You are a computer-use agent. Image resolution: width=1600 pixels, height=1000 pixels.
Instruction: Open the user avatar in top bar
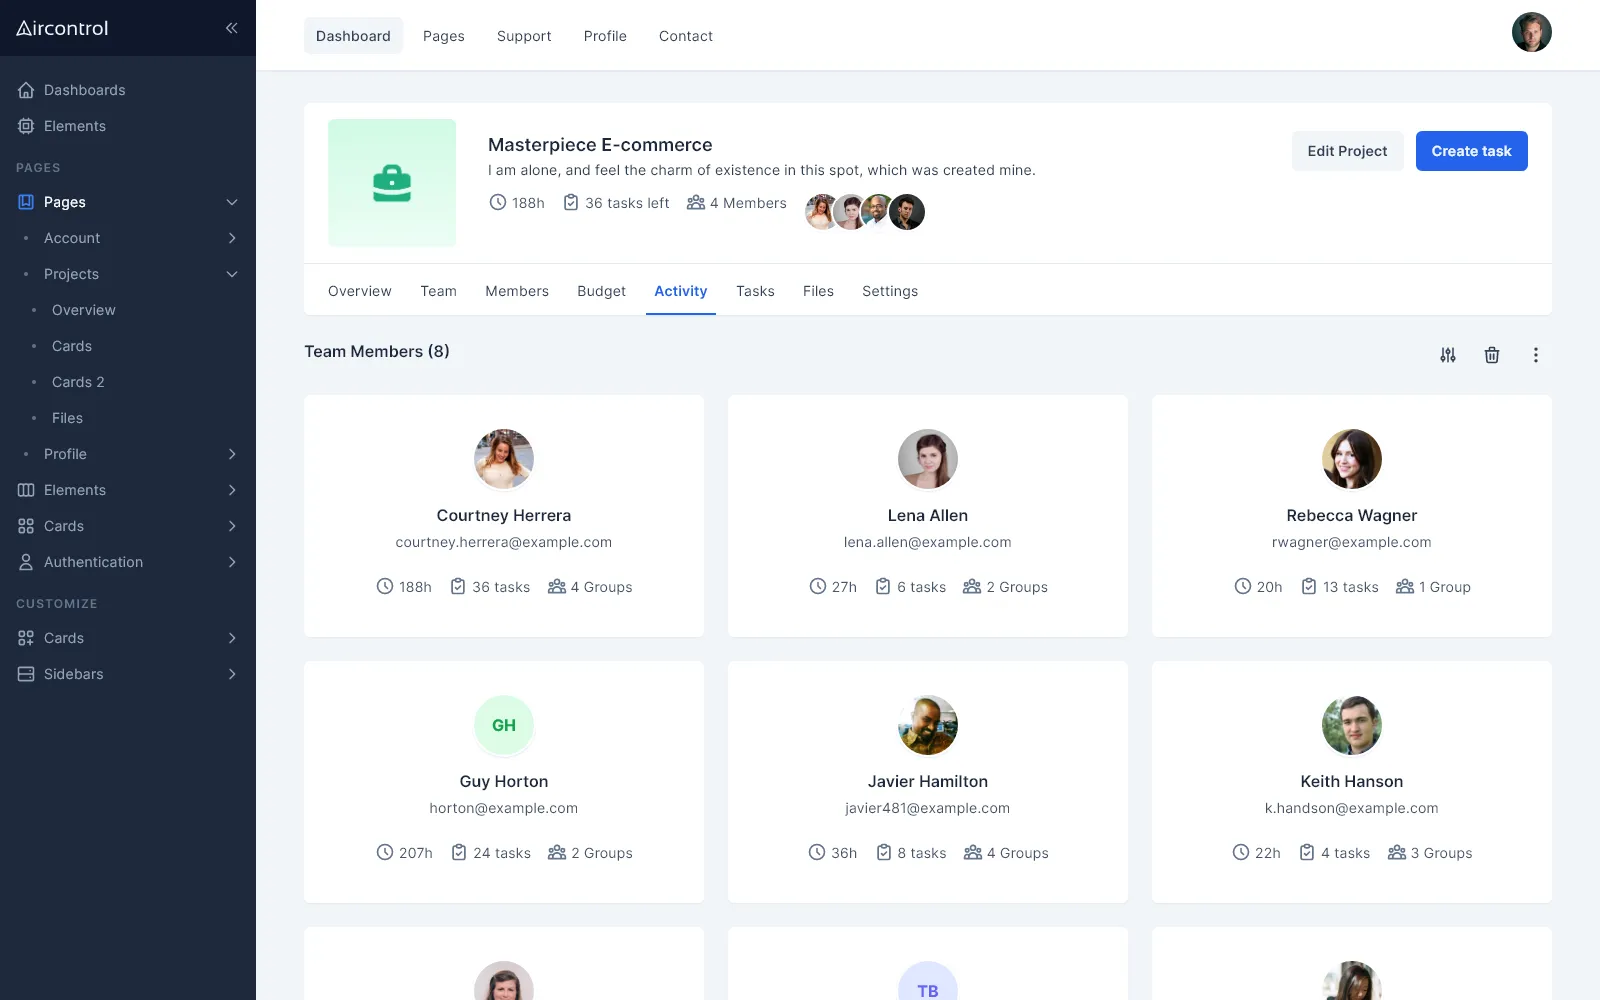(1532, 32)
